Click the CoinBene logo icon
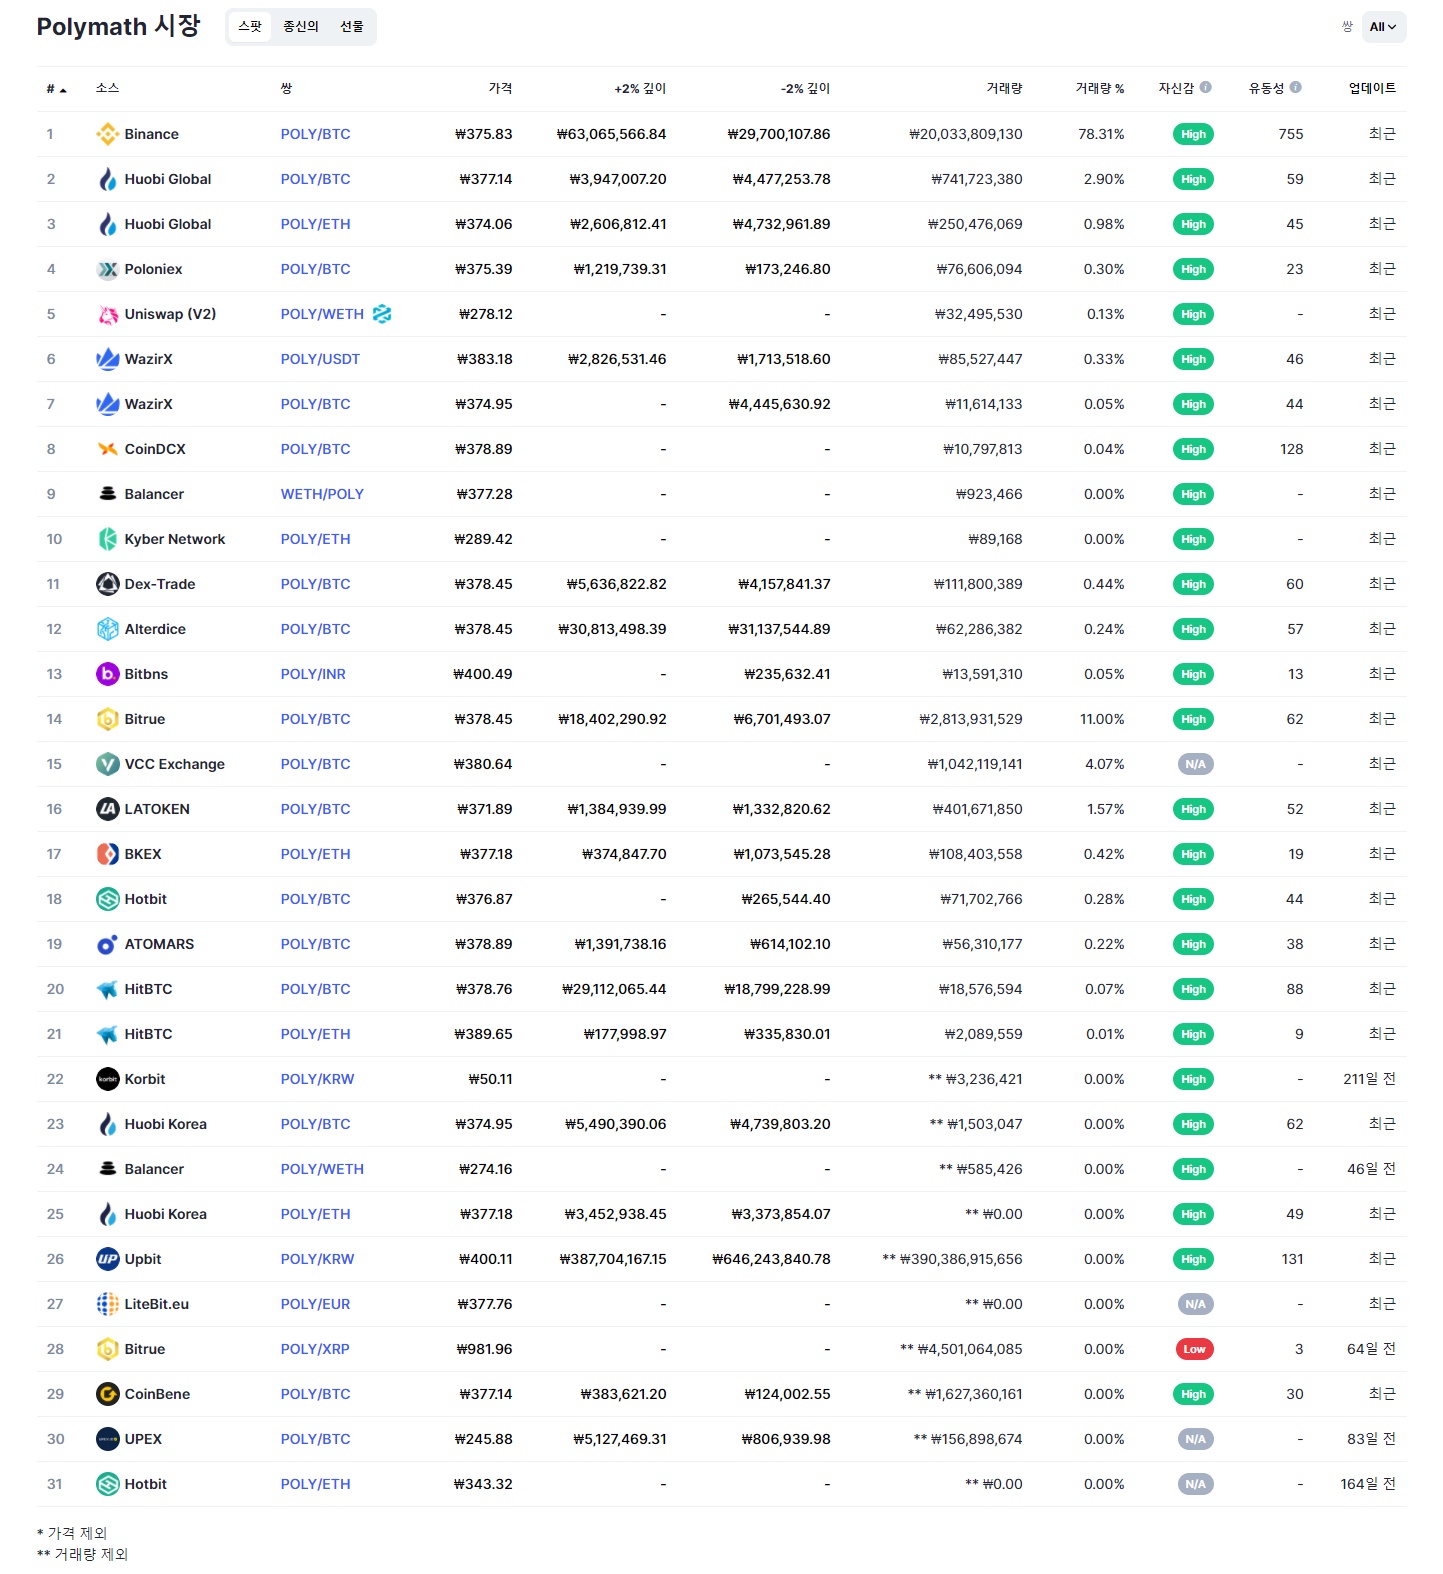Image resolution: width=1443 pixels, height=1574 pixels. [x=107, y=1394]
